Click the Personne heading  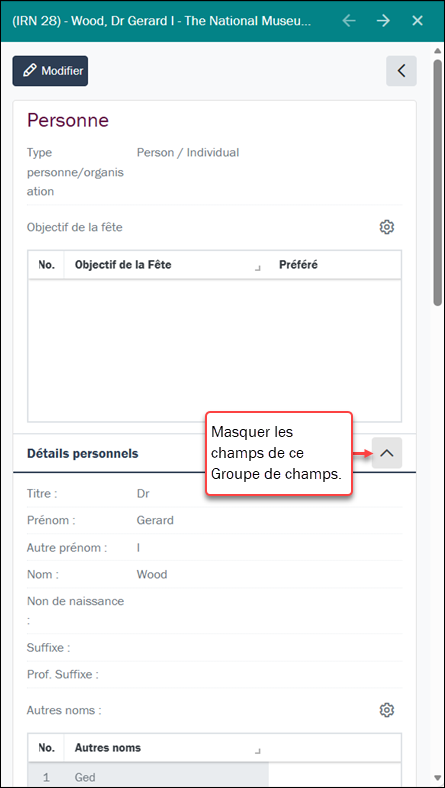pos(68,120)
